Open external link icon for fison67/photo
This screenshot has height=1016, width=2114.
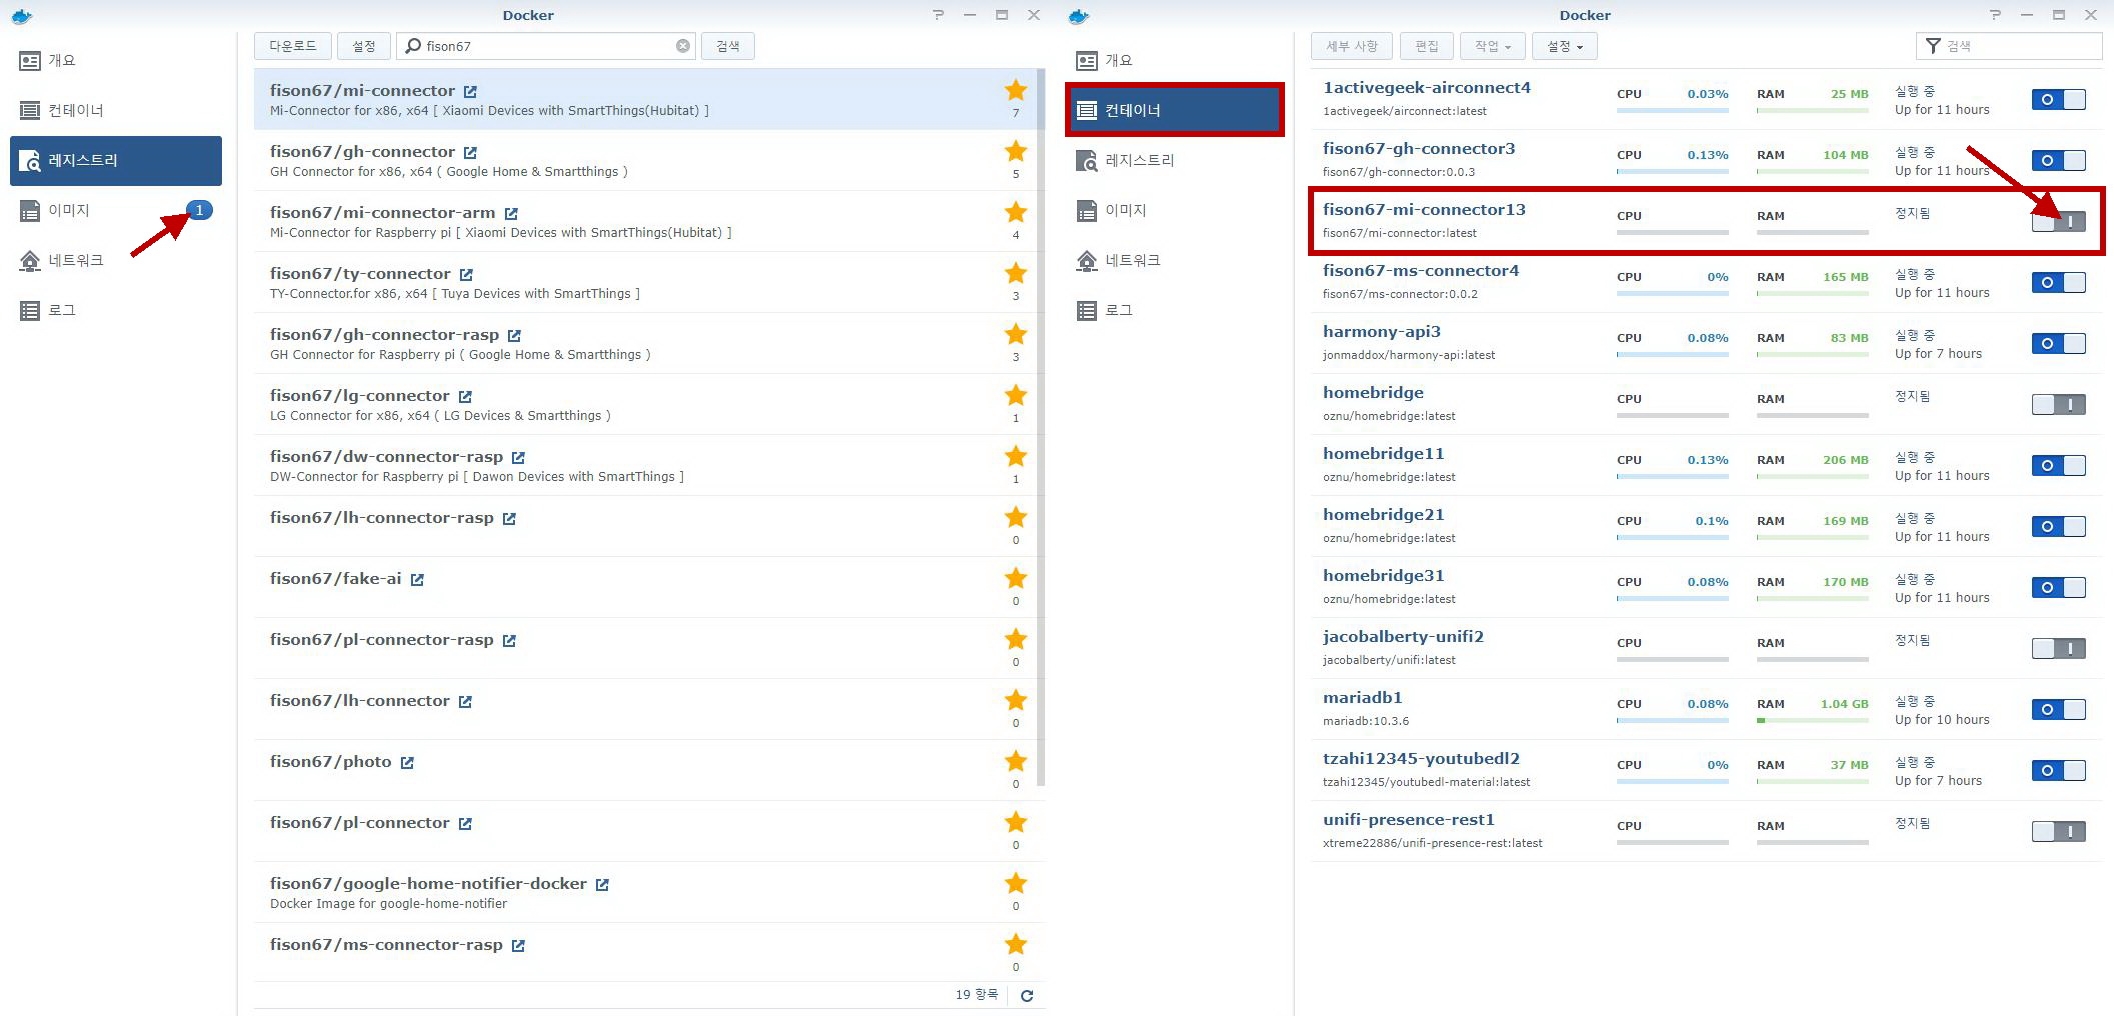tap(407, 763)
